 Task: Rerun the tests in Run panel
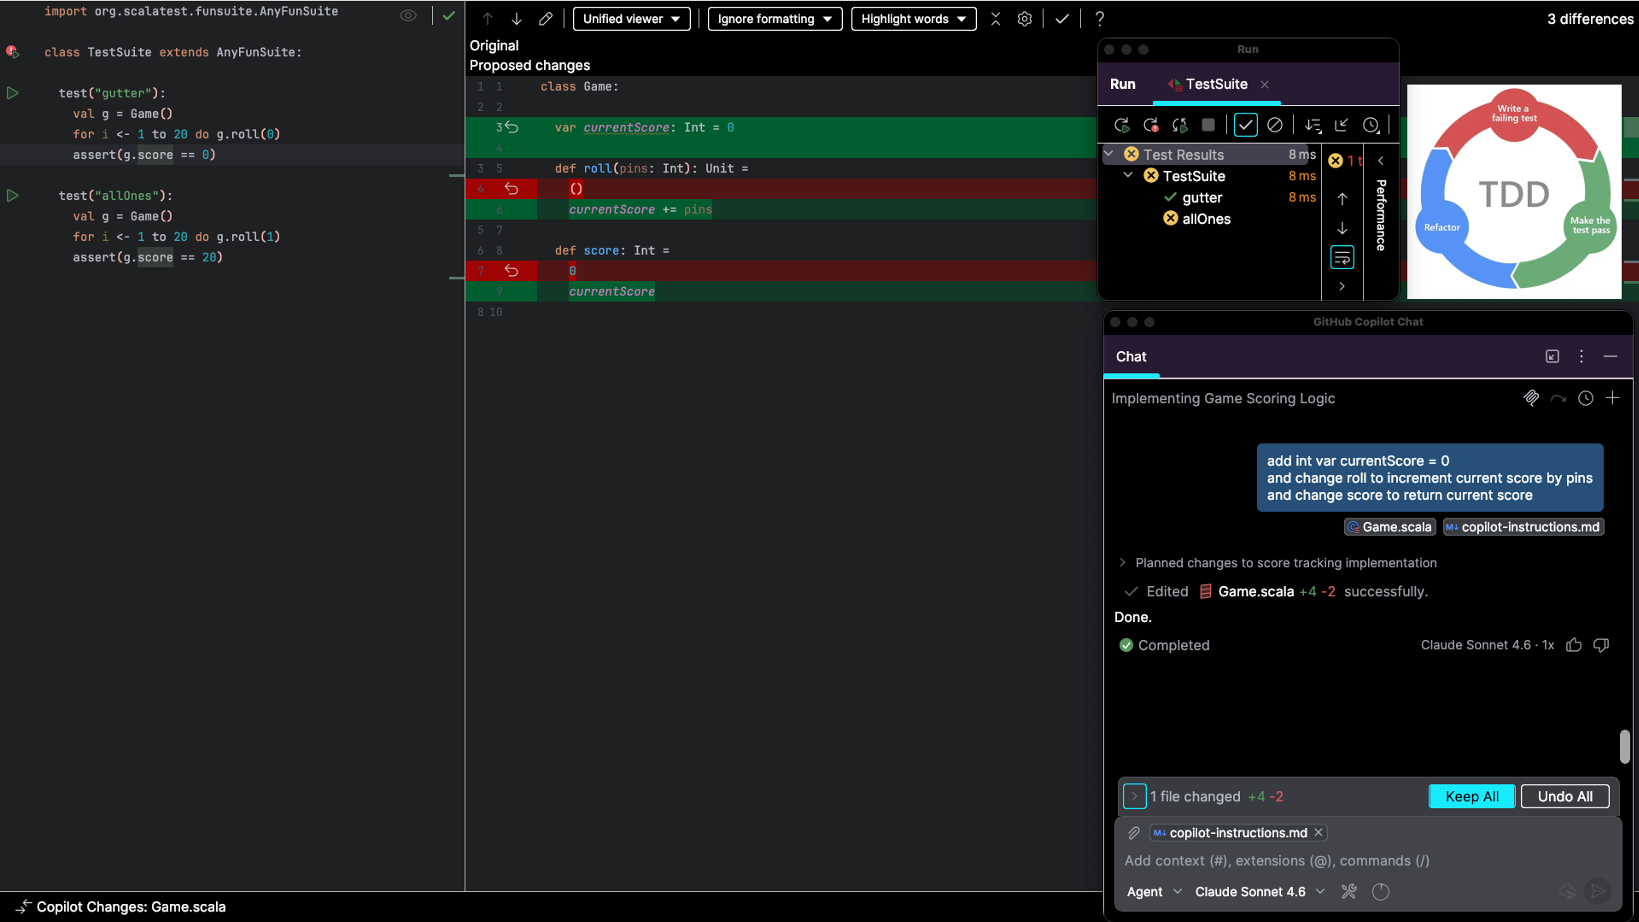(x=1121, y=125)
